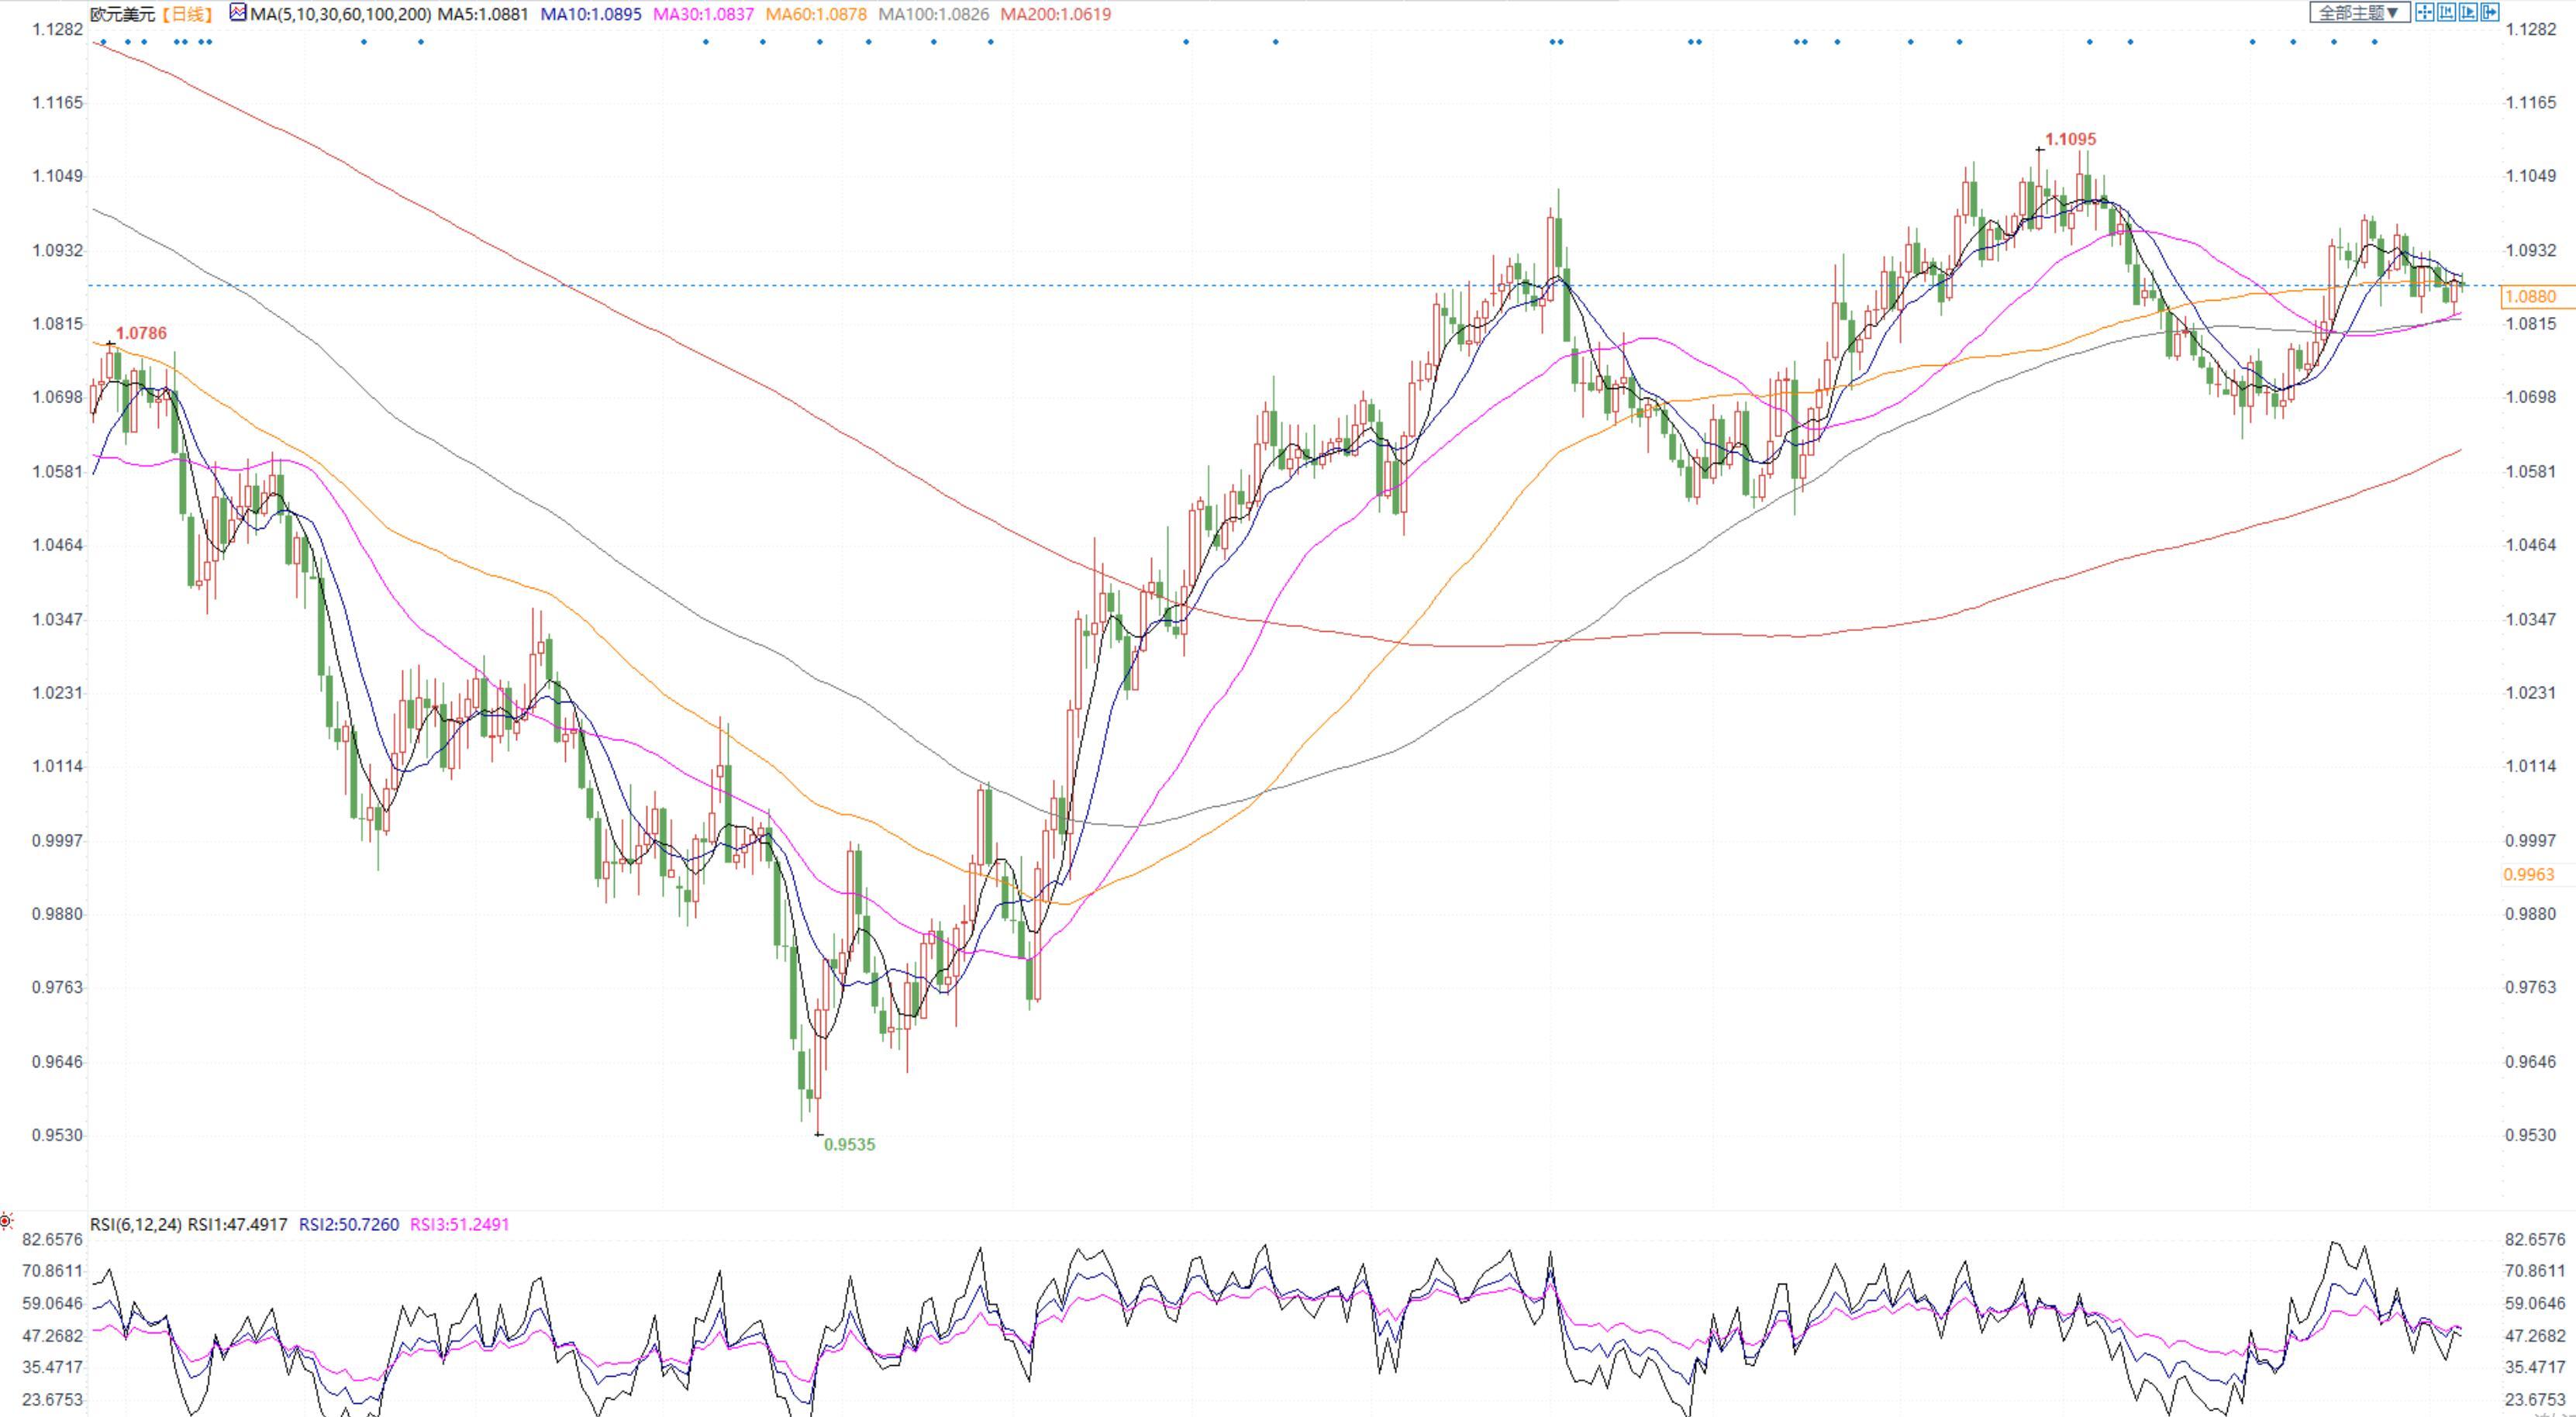Click the 0.9535 low price marker

(849, 1144)
